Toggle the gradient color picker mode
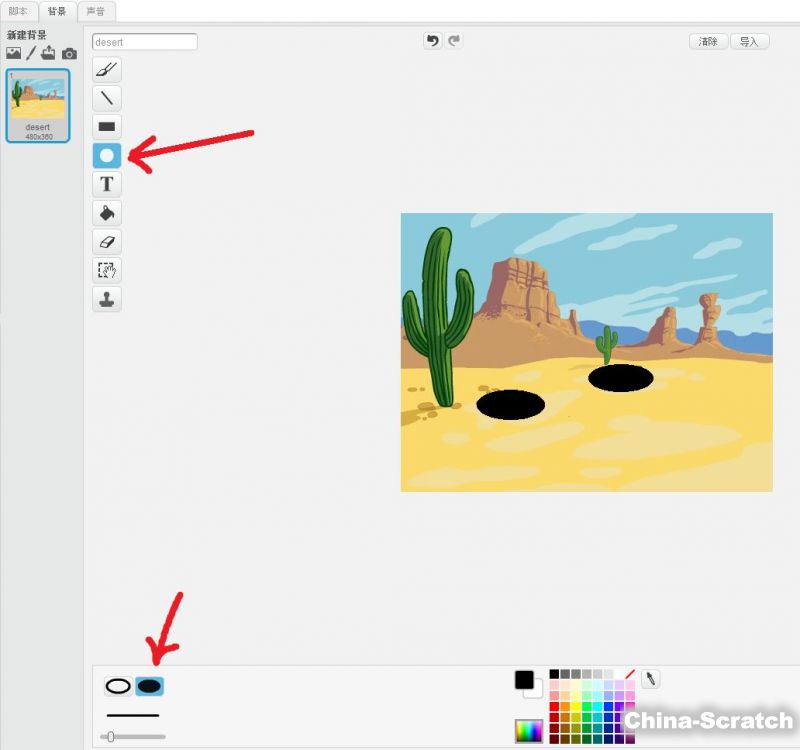Screen dimensions: 800x750 (528, 731)
